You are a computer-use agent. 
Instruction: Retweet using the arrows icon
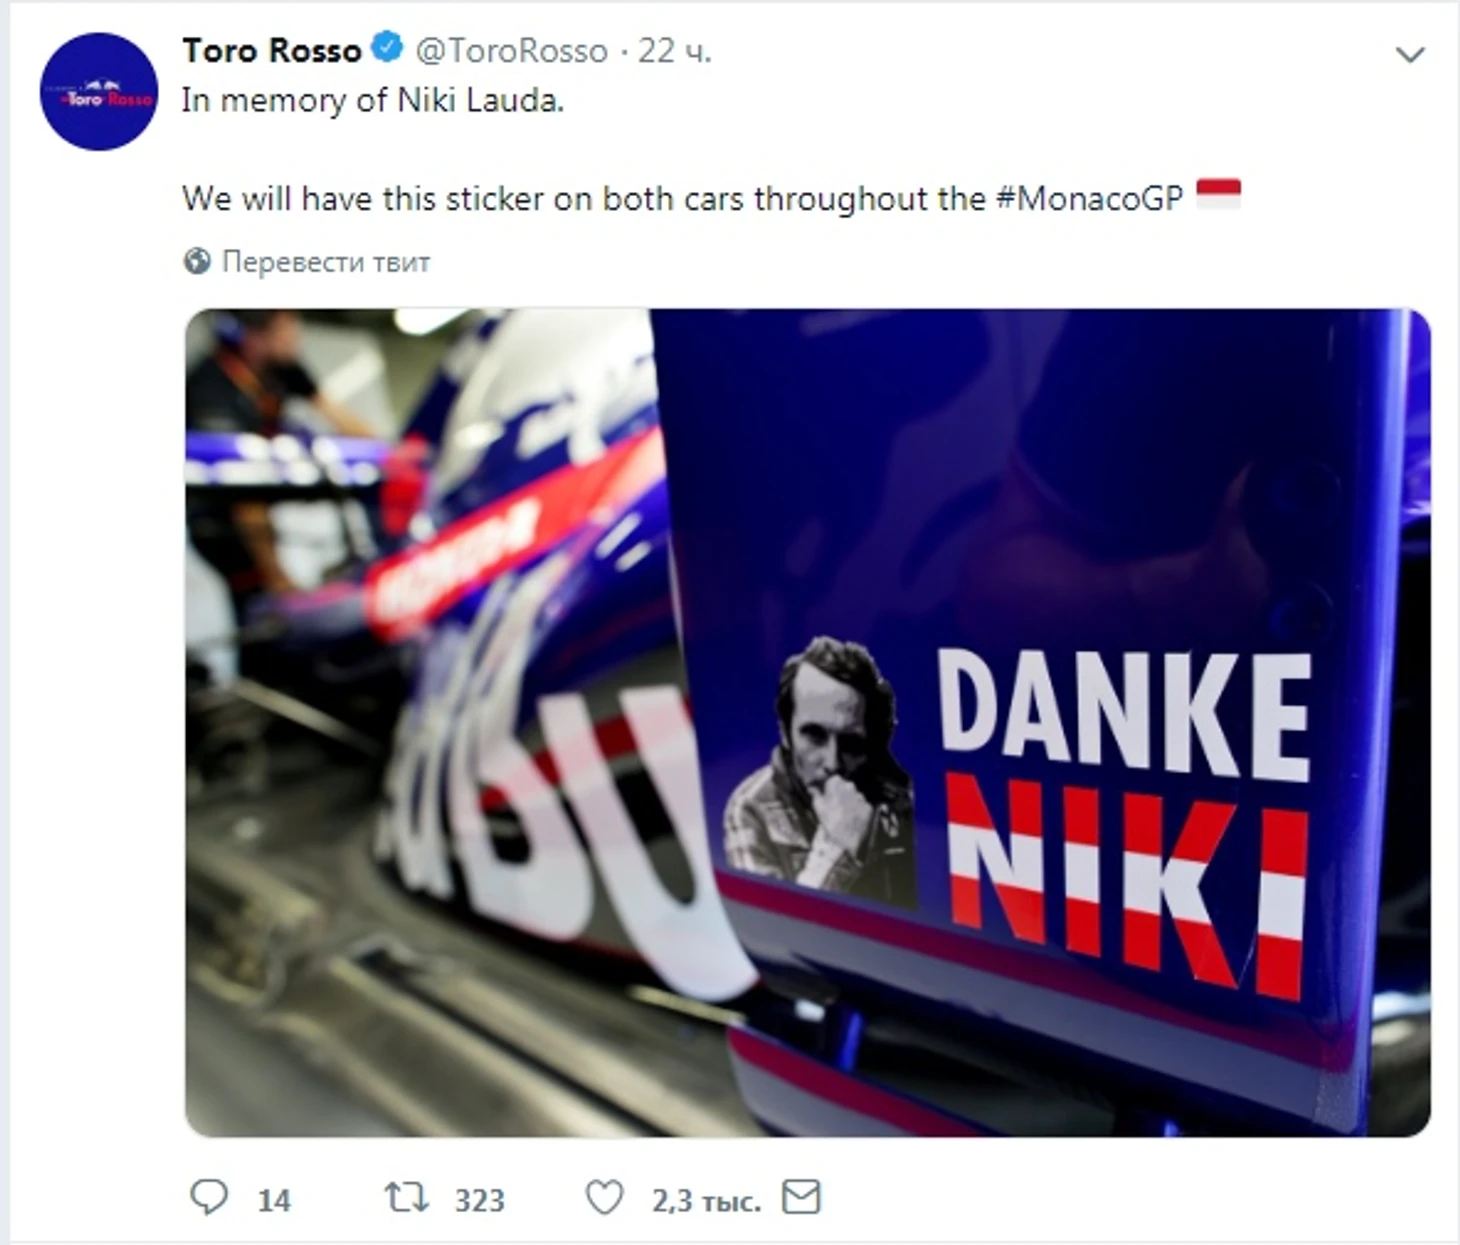point(407,1197)
